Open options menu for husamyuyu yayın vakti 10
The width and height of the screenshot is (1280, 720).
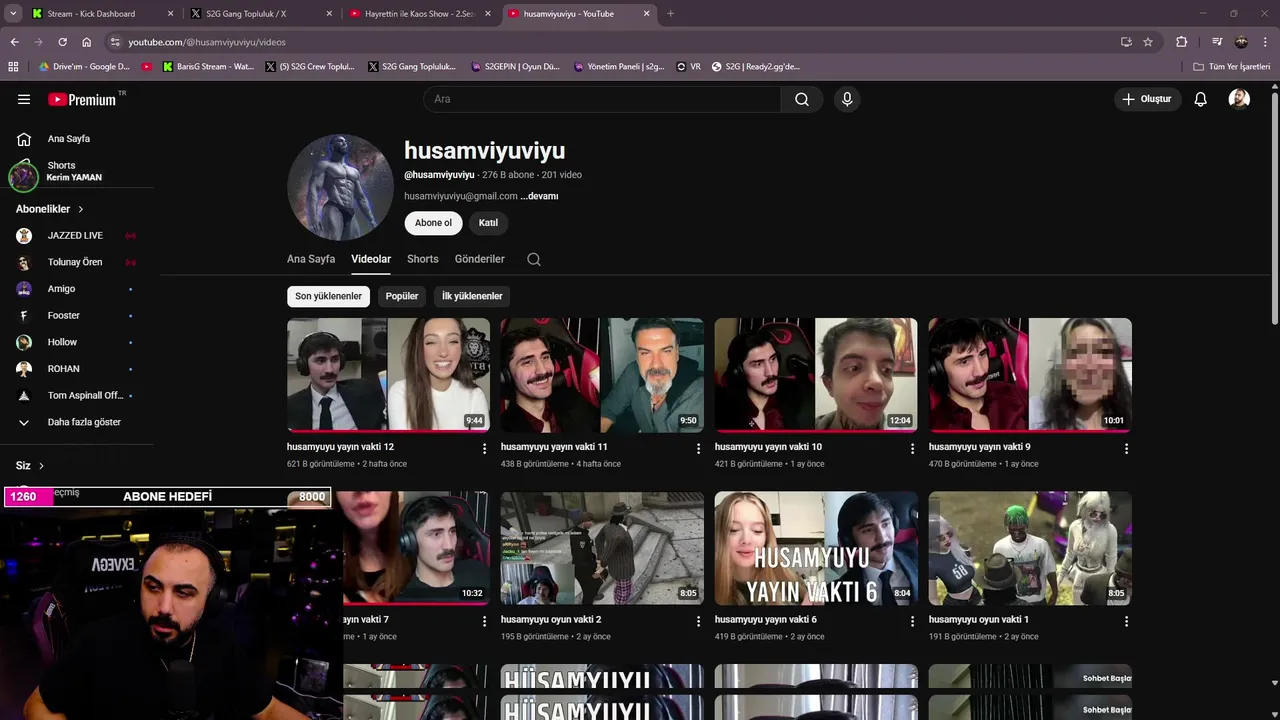pyautogui.click(x=912, y=449)
